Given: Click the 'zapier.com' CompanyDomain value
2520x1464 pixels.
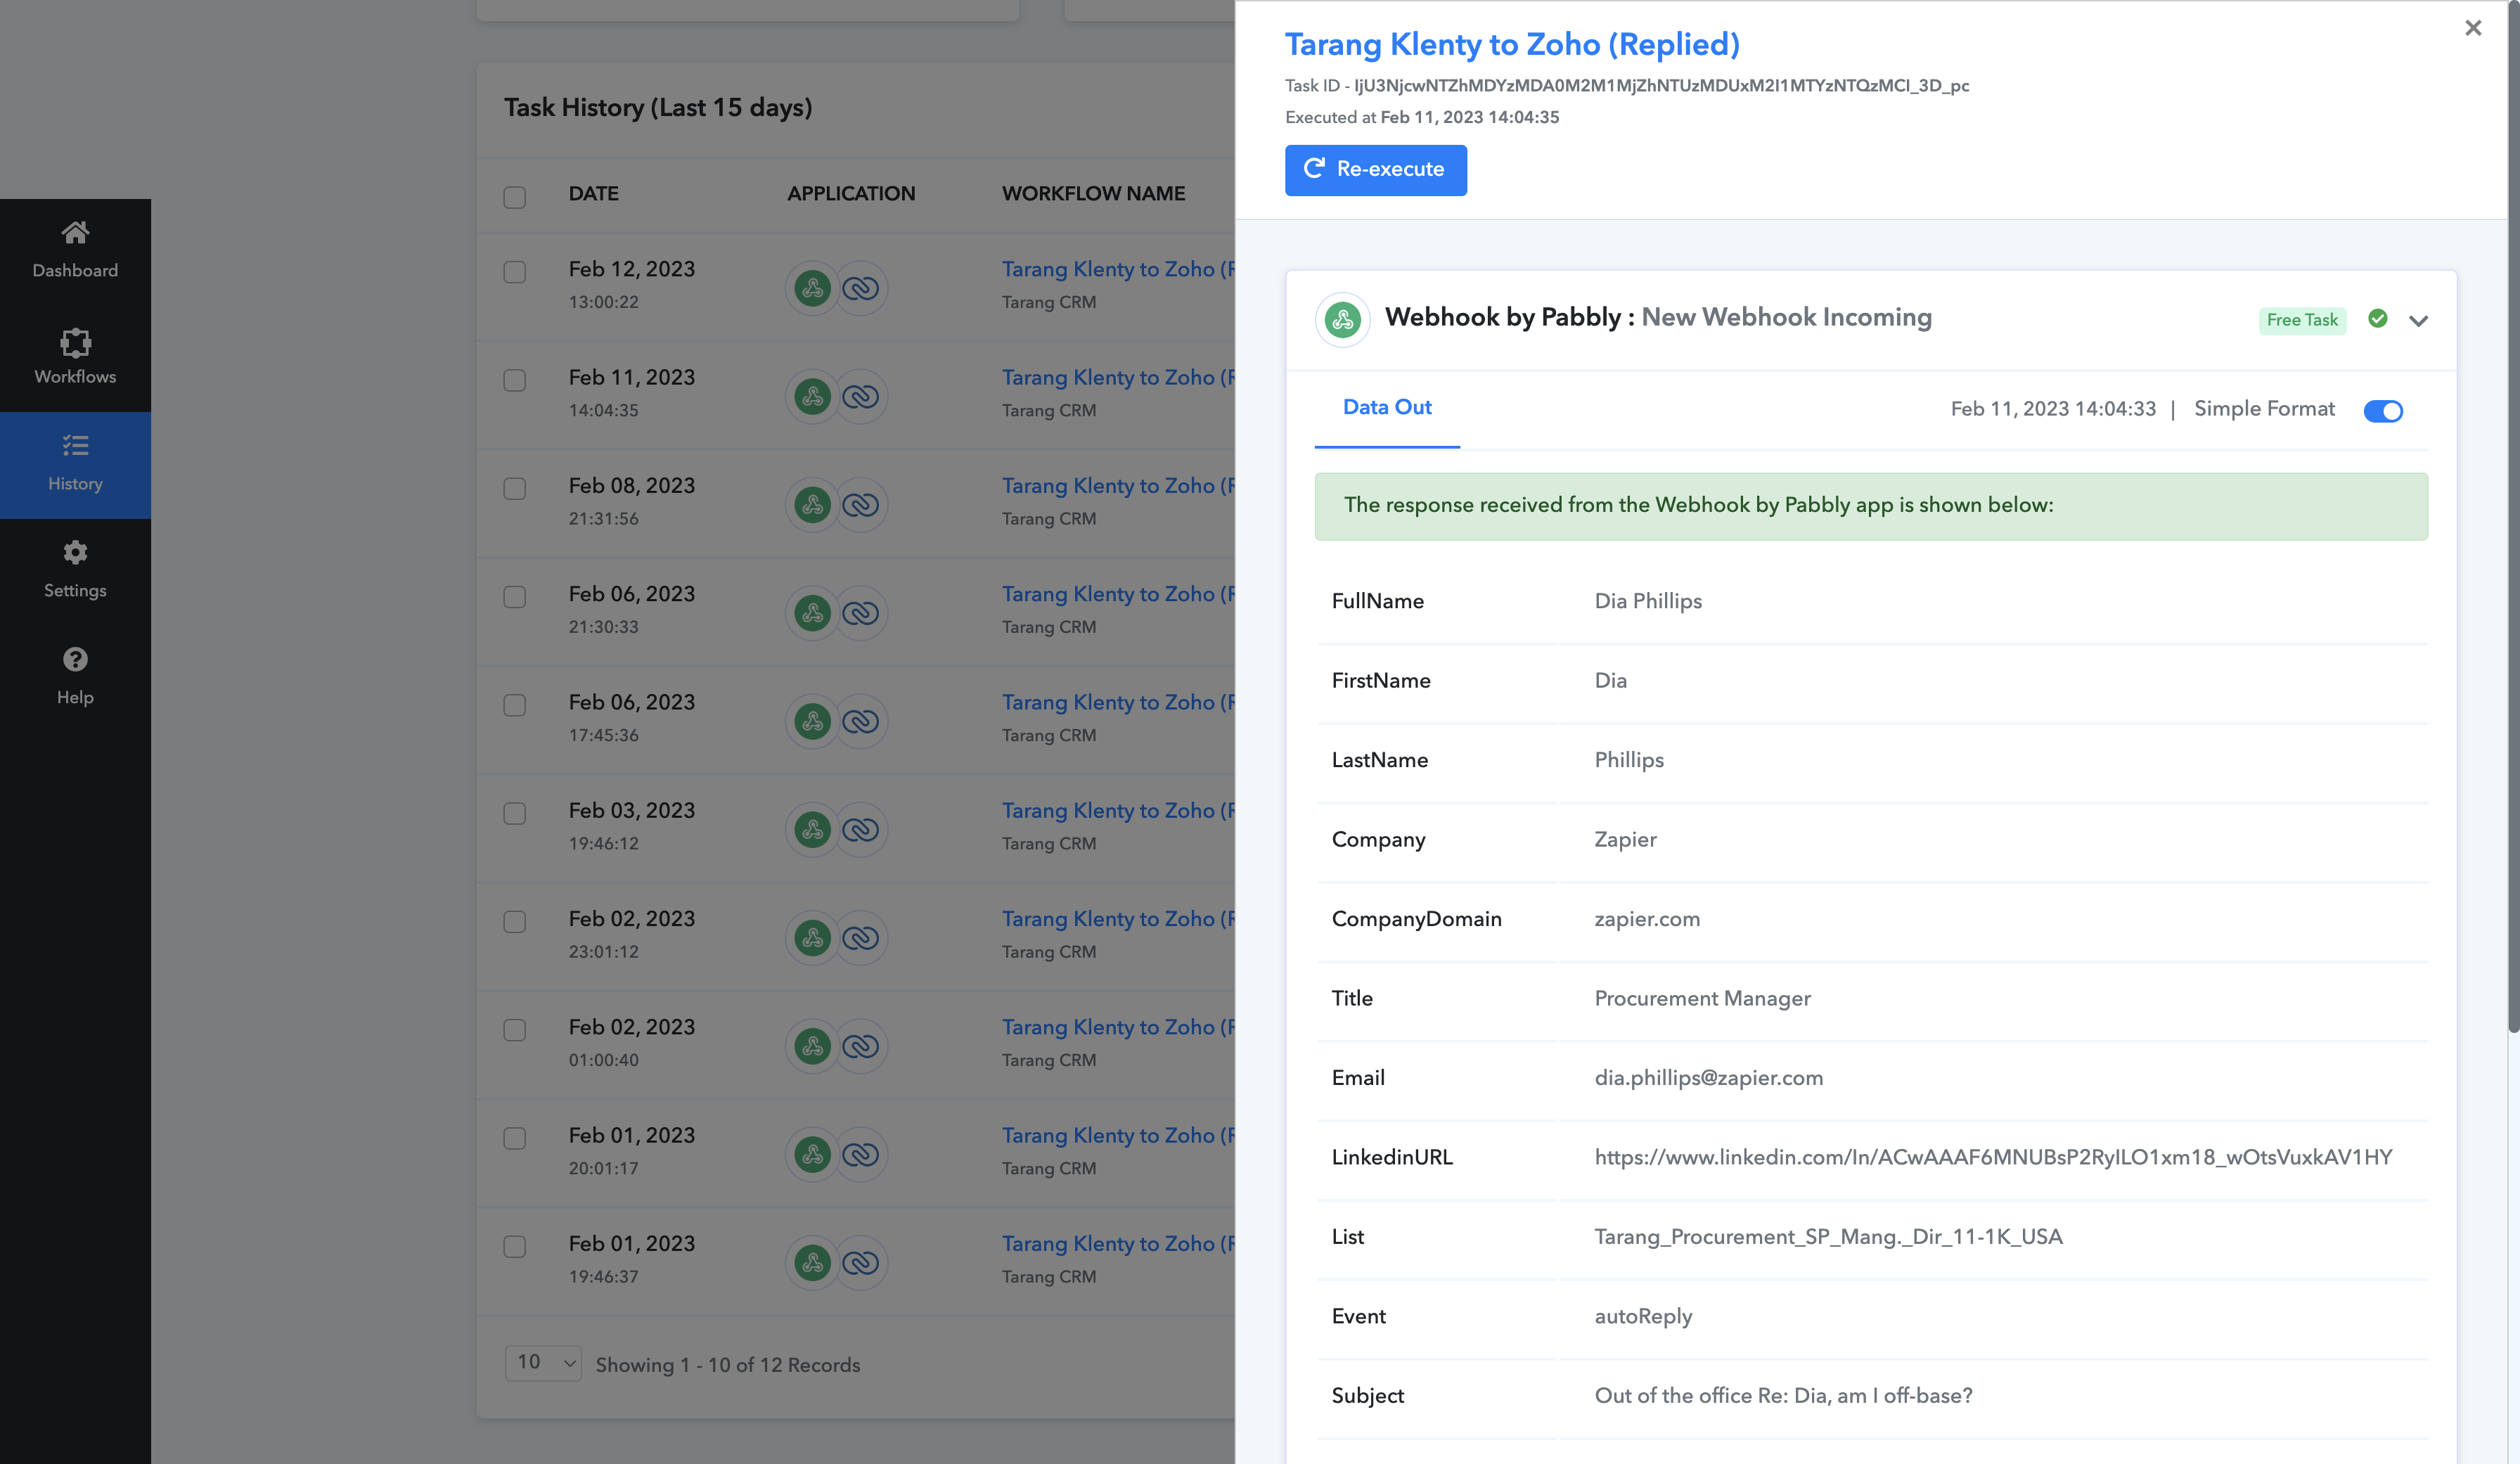Looking at the screenshot, I should tap(1647, 919).
